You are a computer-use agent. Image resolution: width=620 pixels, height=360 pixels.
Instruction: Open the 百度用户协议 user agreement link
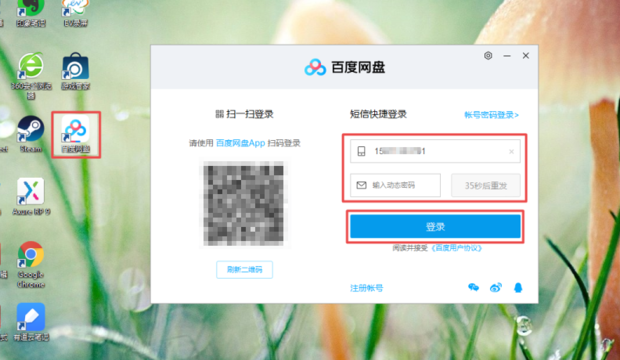457,248
